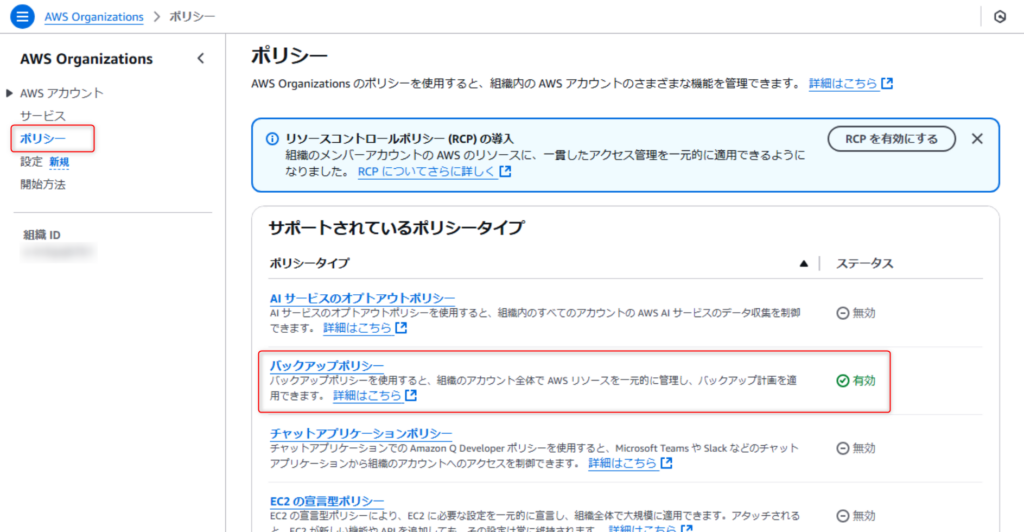
Task: Open RCP についてさらに詳しく link
Action: tap(426, 172)
